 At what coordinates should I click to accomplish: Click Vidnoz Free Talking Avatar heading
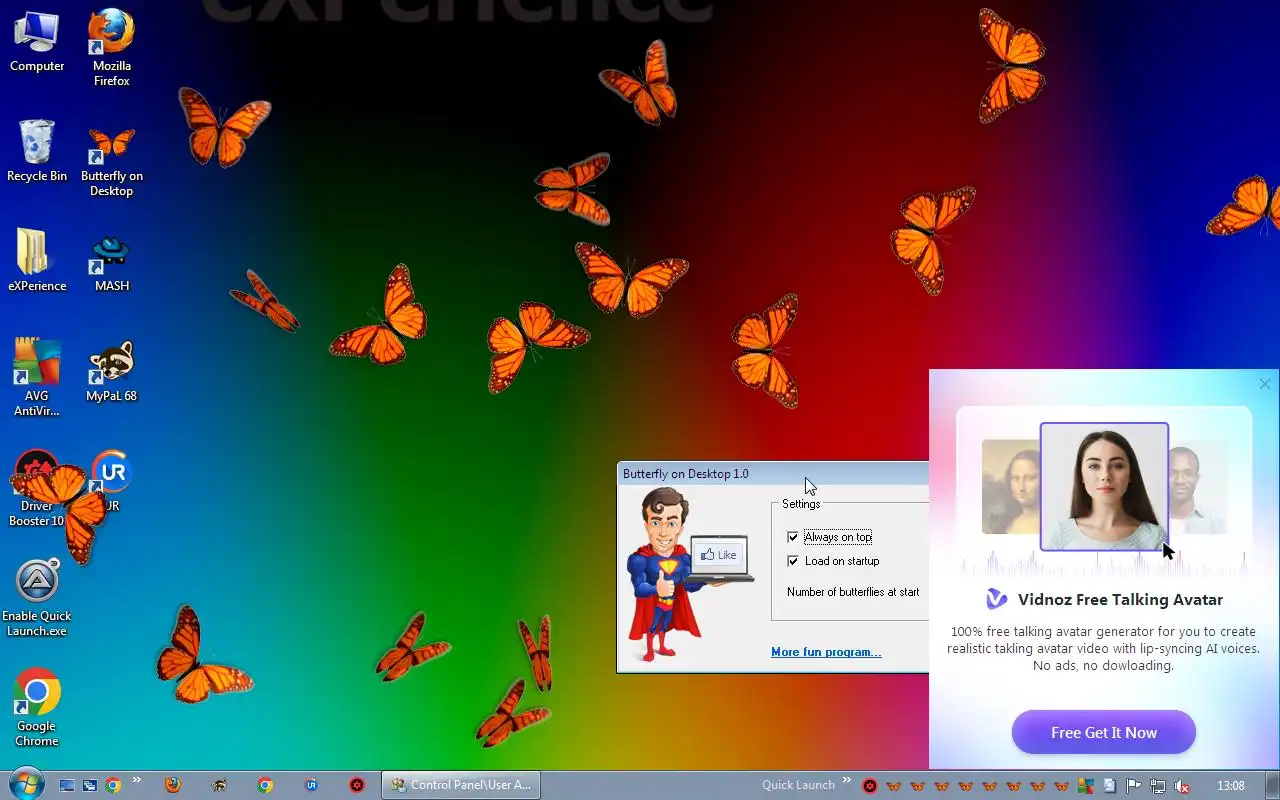pyautogui.click(x=1120, y=600)
